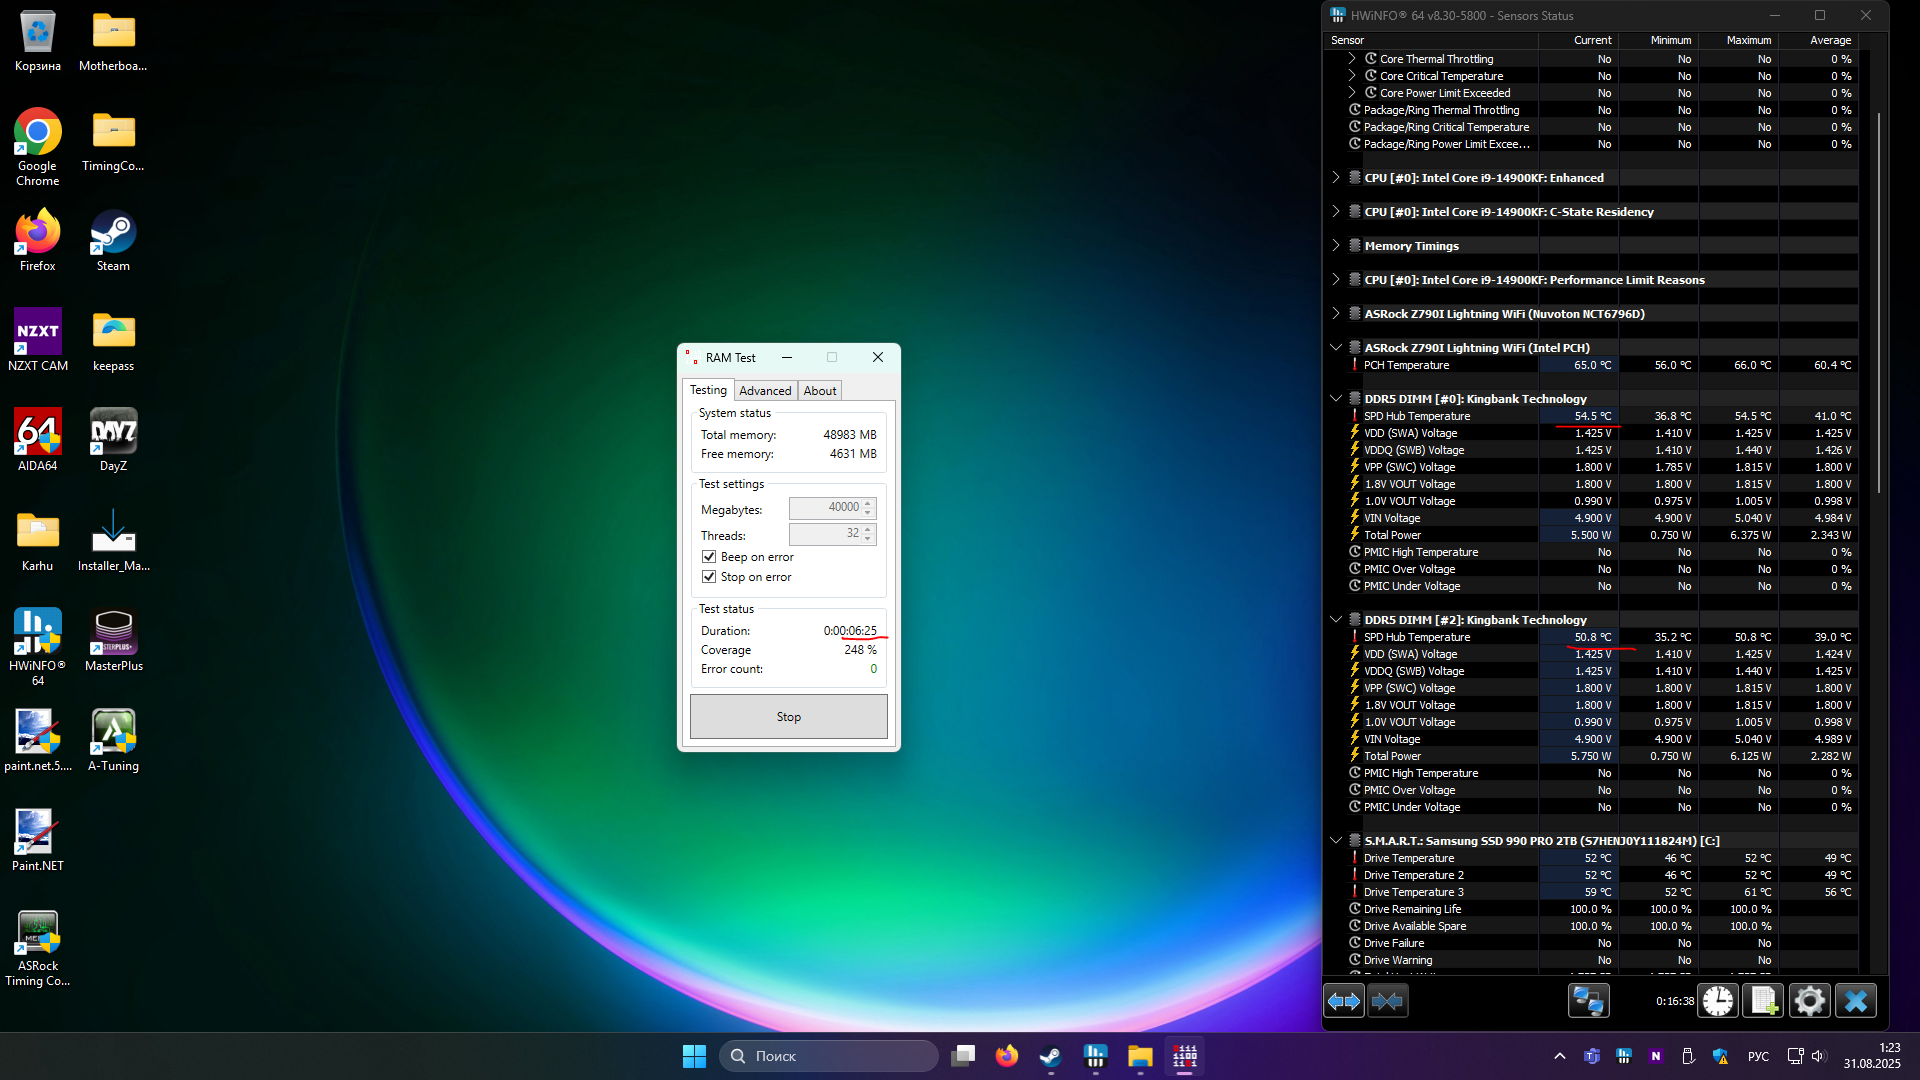Open HWiNFO 64 desktop shortcut
Screen dimensions: 1920x1080
click(38, 647)
